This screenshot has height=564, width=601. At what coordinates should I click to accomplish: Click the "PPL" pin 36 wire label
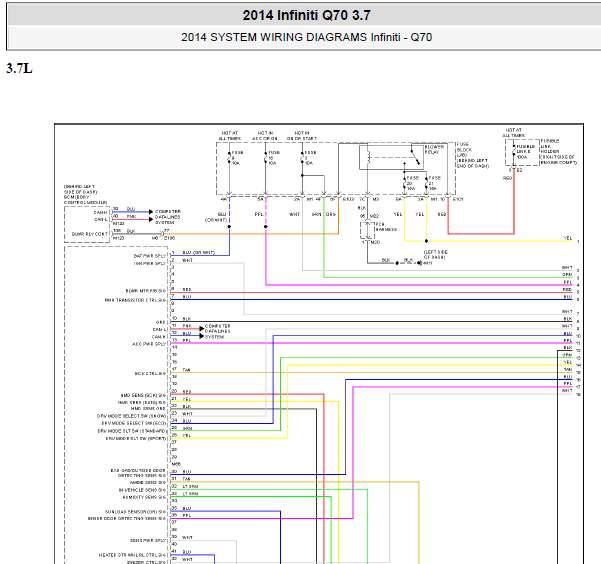coord(187,515)
